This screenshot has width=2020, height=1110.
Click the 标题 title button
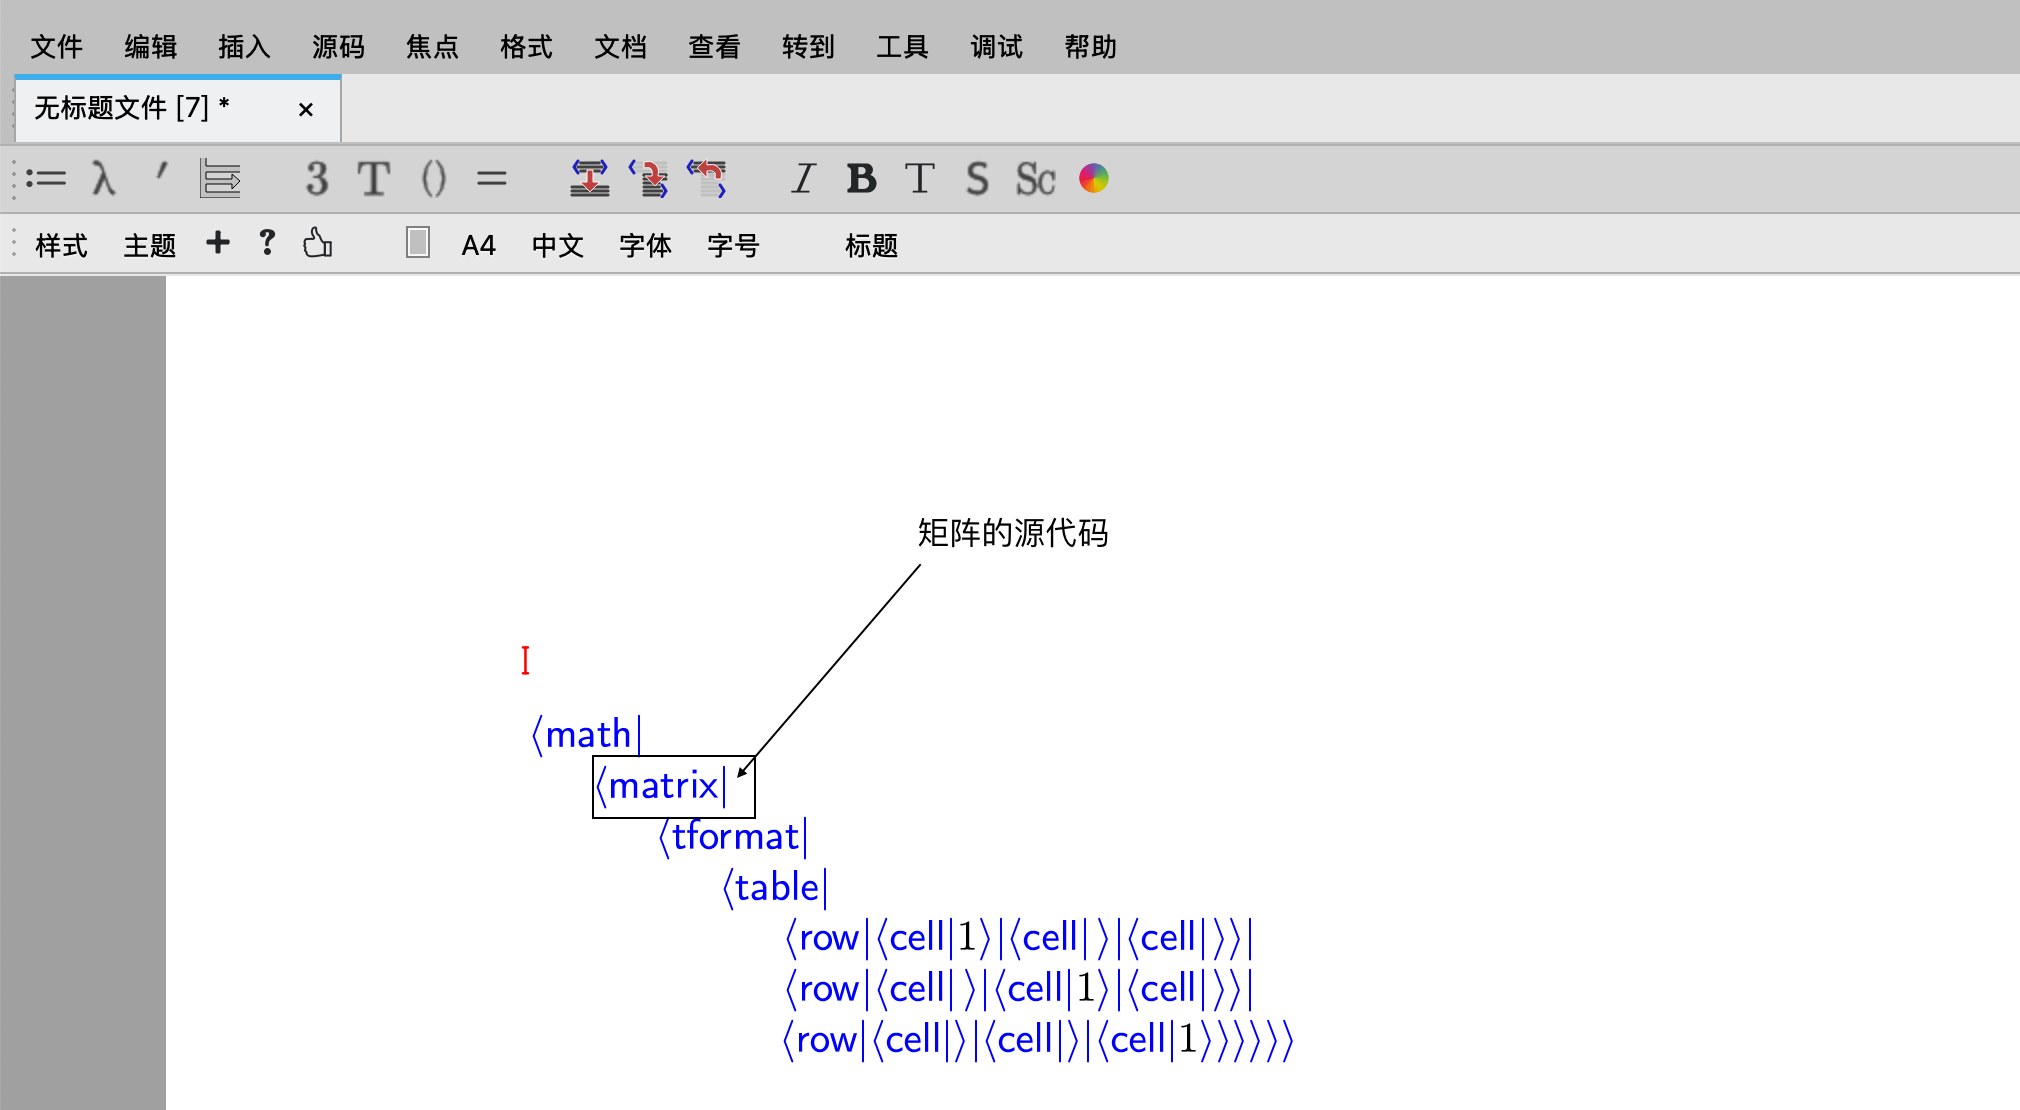point(871,245)
